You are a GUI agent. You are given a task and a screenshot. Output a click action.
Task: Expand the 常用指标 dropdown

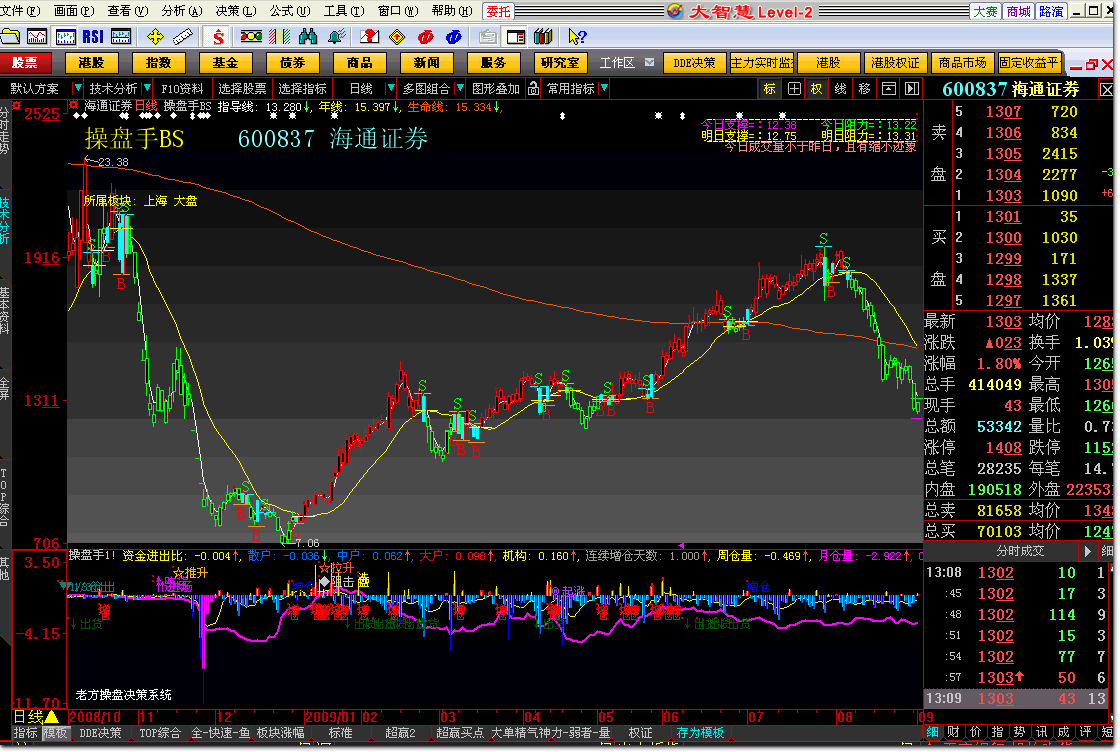(604, 89)
